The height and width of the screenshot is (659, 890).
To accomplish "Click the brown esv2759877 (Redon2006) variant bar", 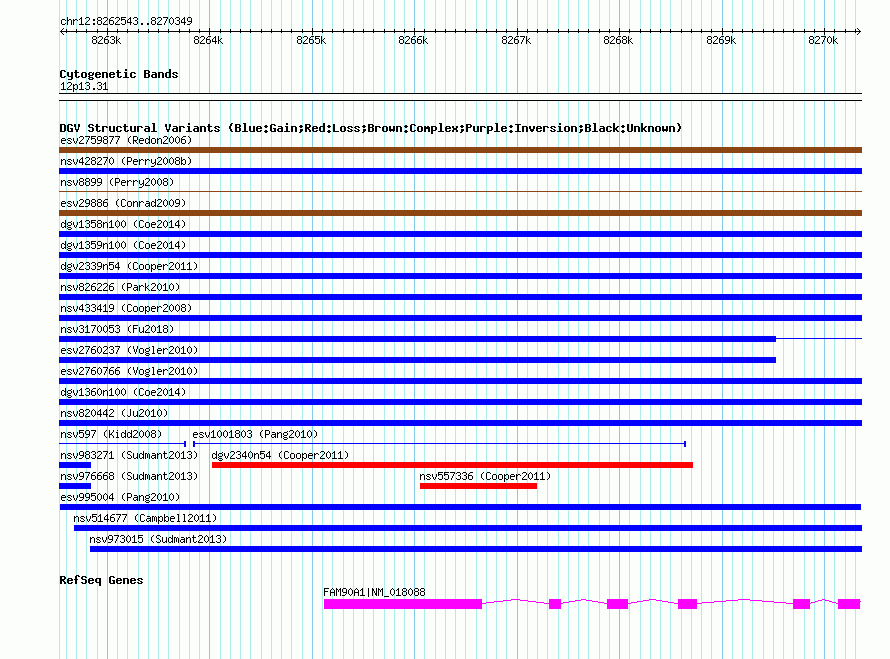I will [x=460, y=150].
